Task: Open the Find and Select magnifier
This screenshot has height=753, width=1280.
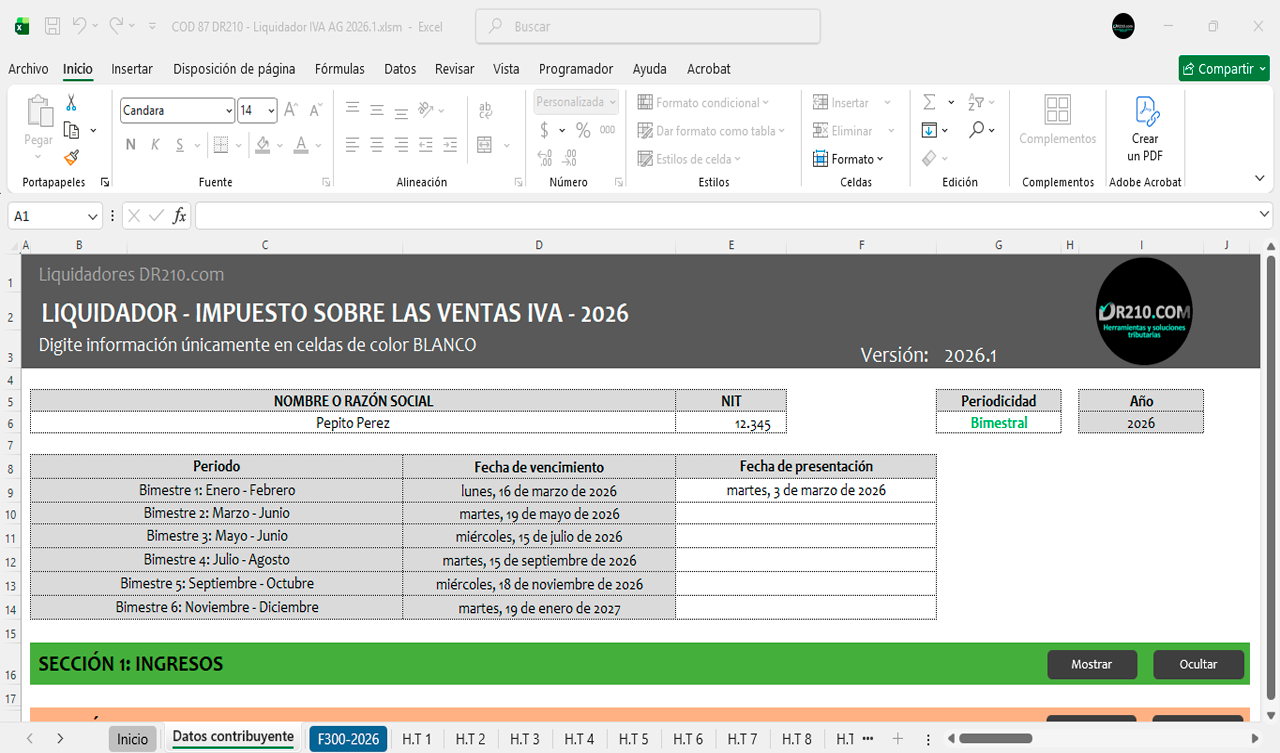Action: [x=976, y=130]
